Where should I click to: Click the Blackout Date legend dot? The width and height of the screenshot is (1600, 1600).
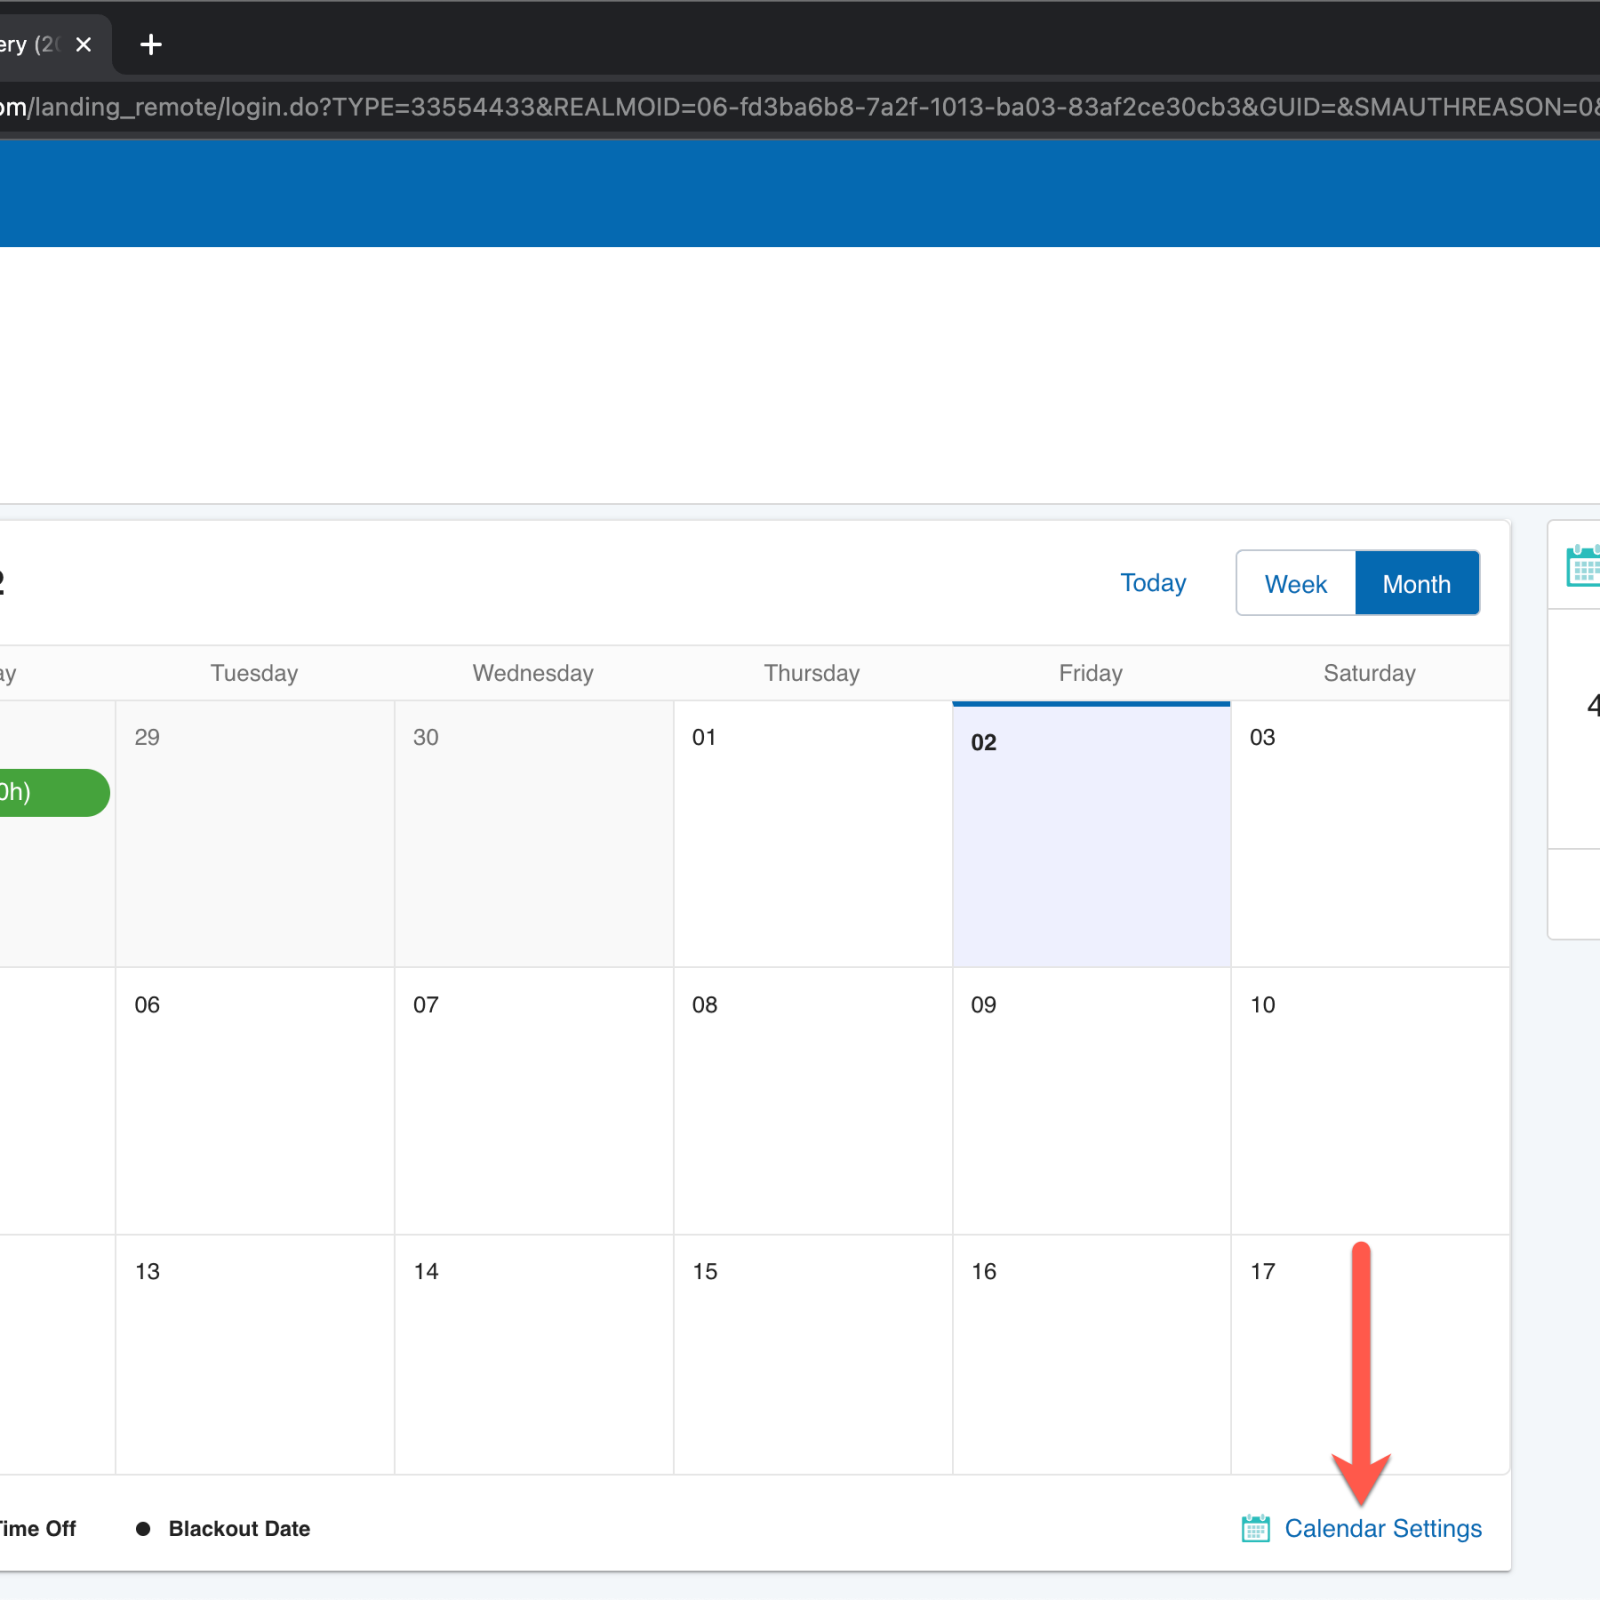coord(143,1529)
